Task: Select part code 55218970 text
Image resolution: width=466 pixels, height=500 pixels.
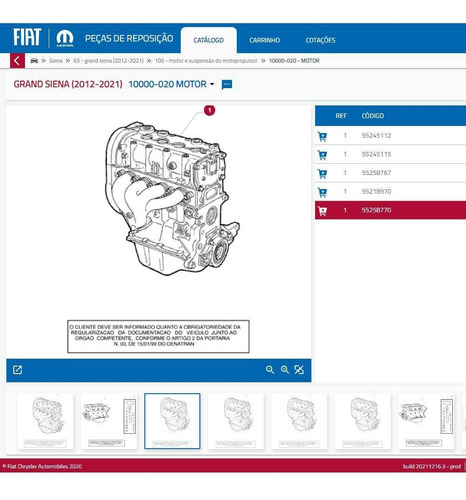Action: 376,192
